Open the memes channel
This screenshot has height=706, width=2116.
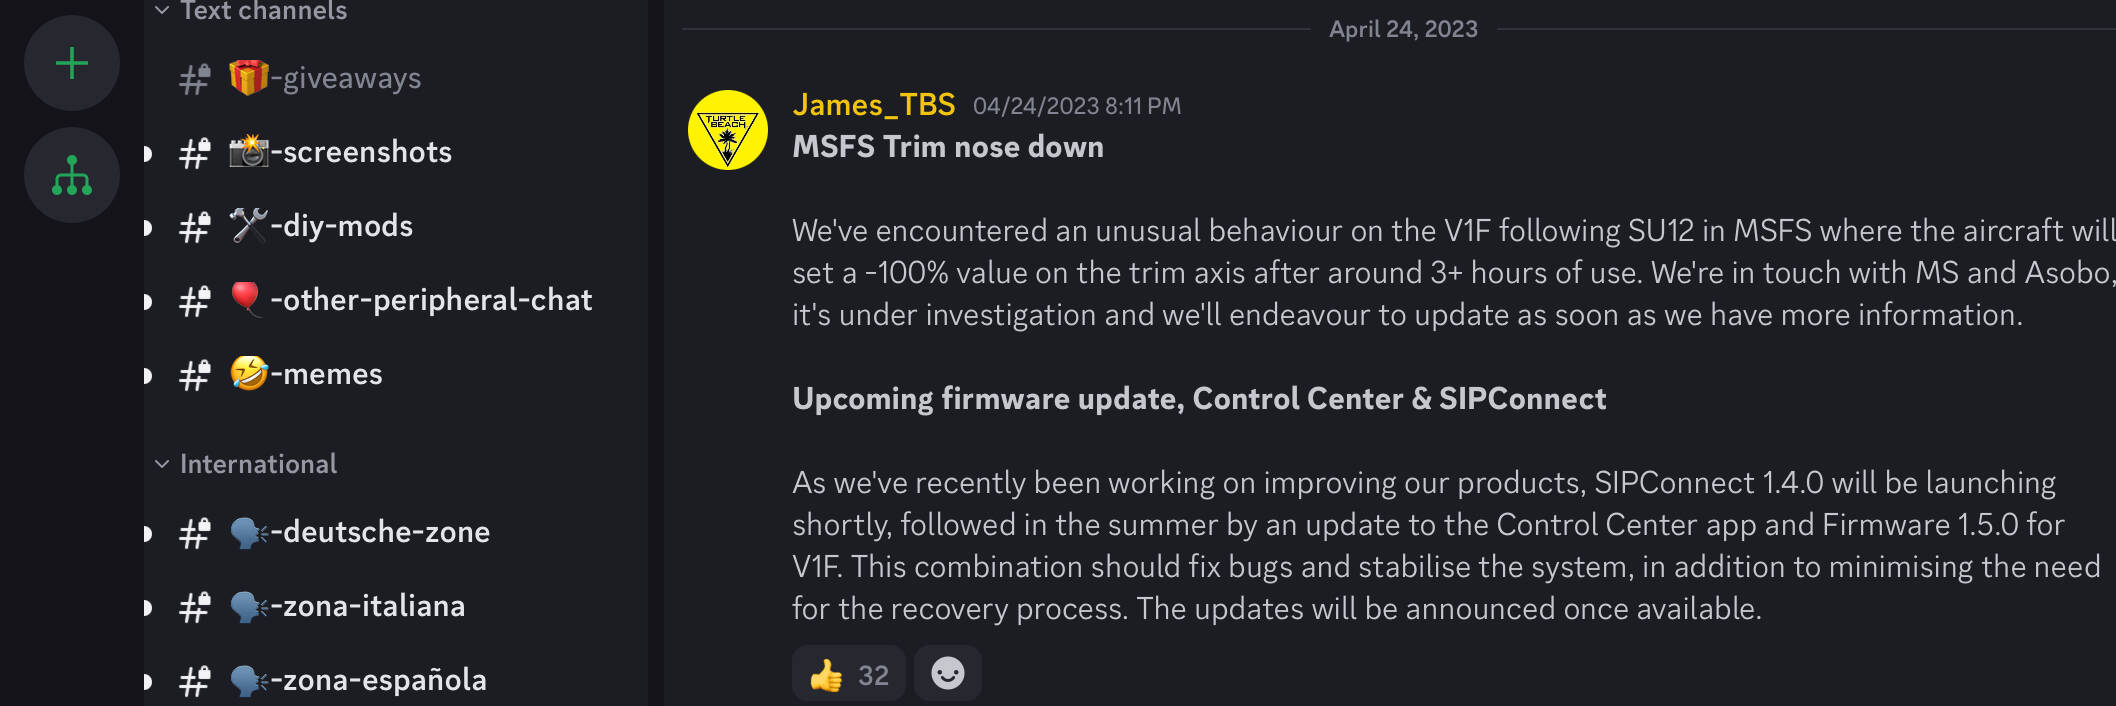pyautogui.click(x=396, y=374)
